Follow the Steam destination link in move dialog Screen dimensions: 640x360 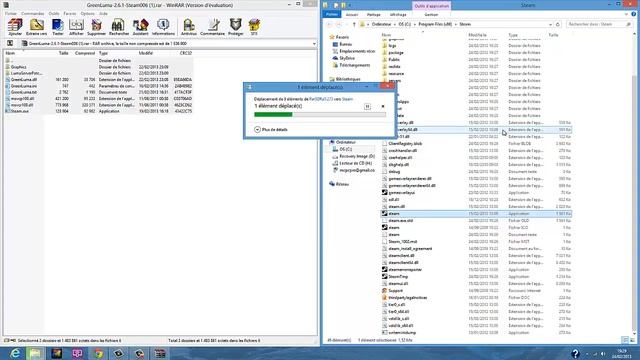click(347, 99)
